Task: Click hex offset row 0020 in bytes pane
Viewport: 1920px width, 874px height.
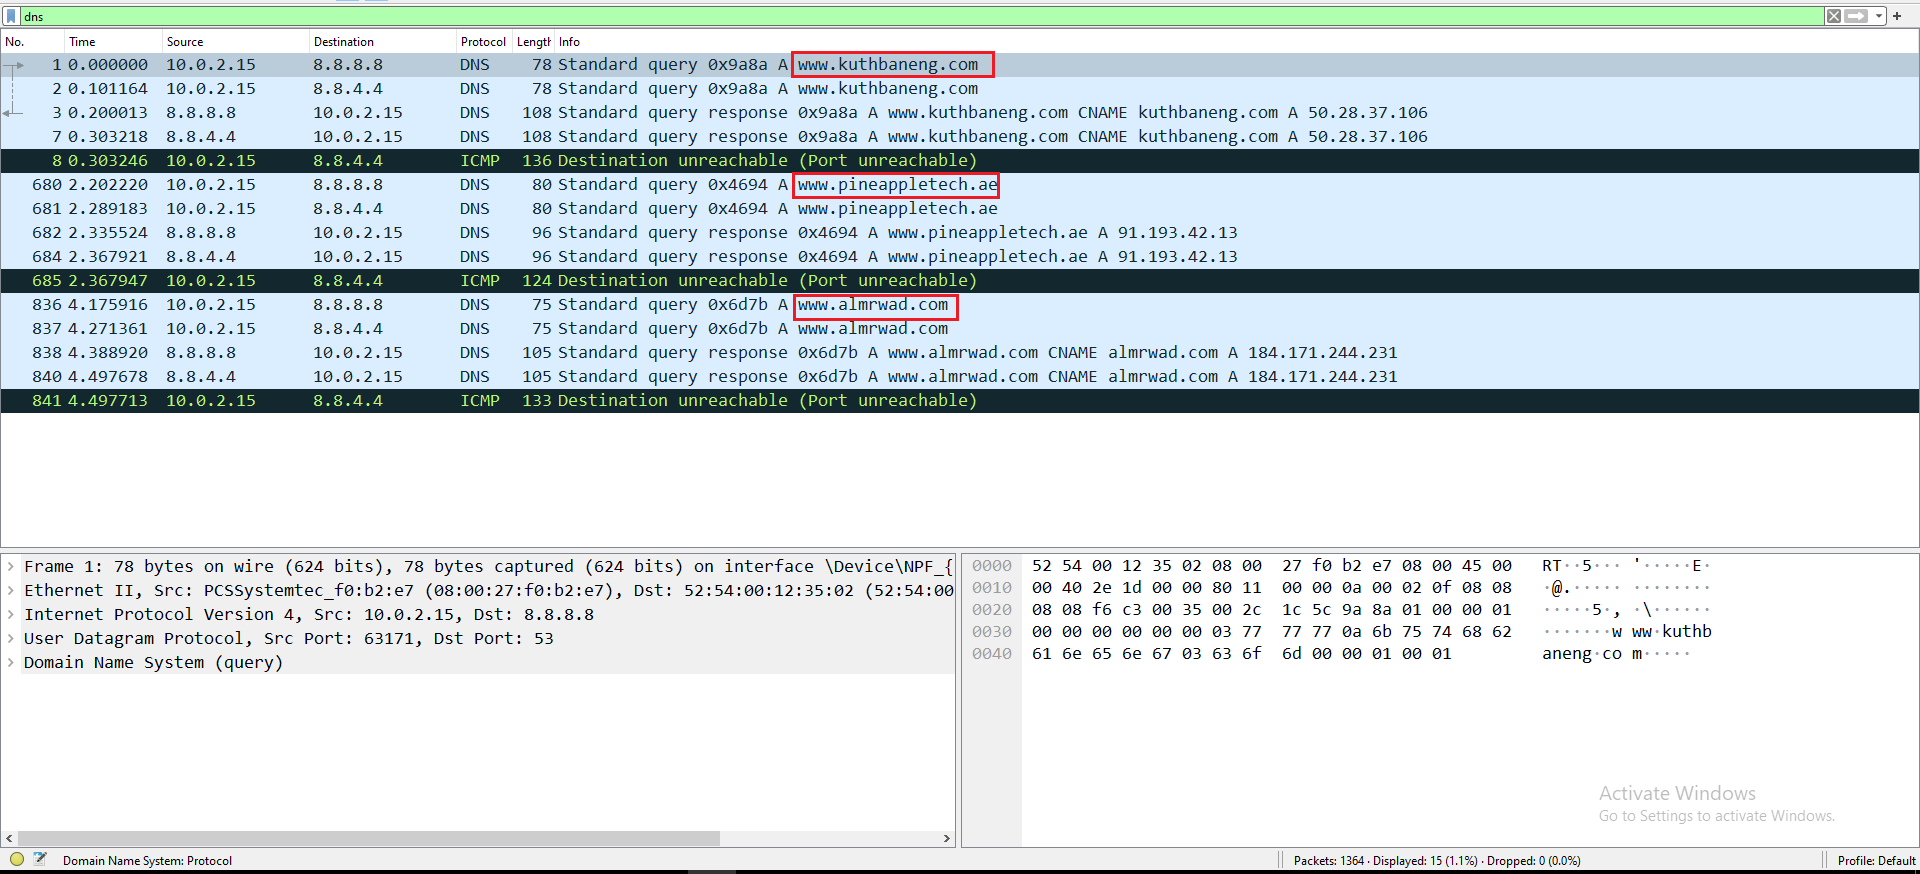Action: (992, 610)
